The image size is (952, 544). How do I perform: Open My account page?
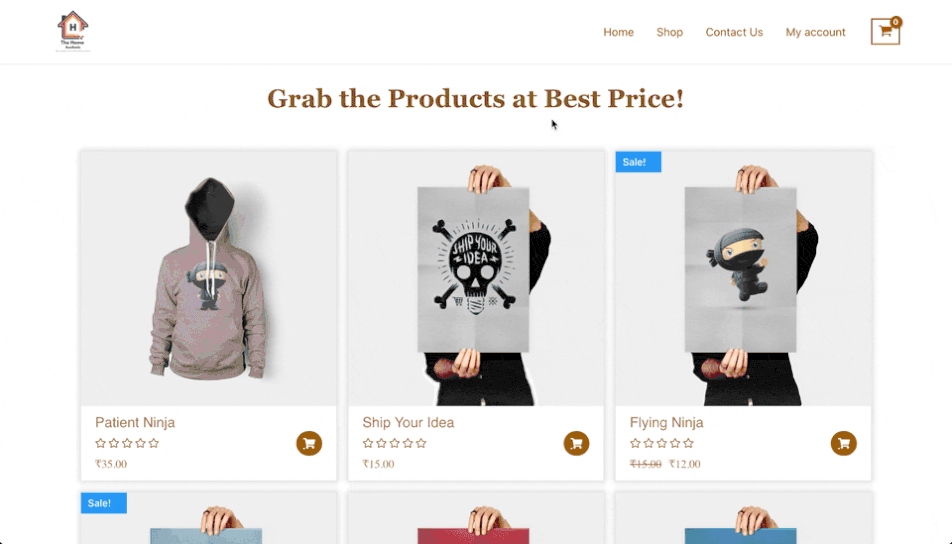tap(815, 32)
